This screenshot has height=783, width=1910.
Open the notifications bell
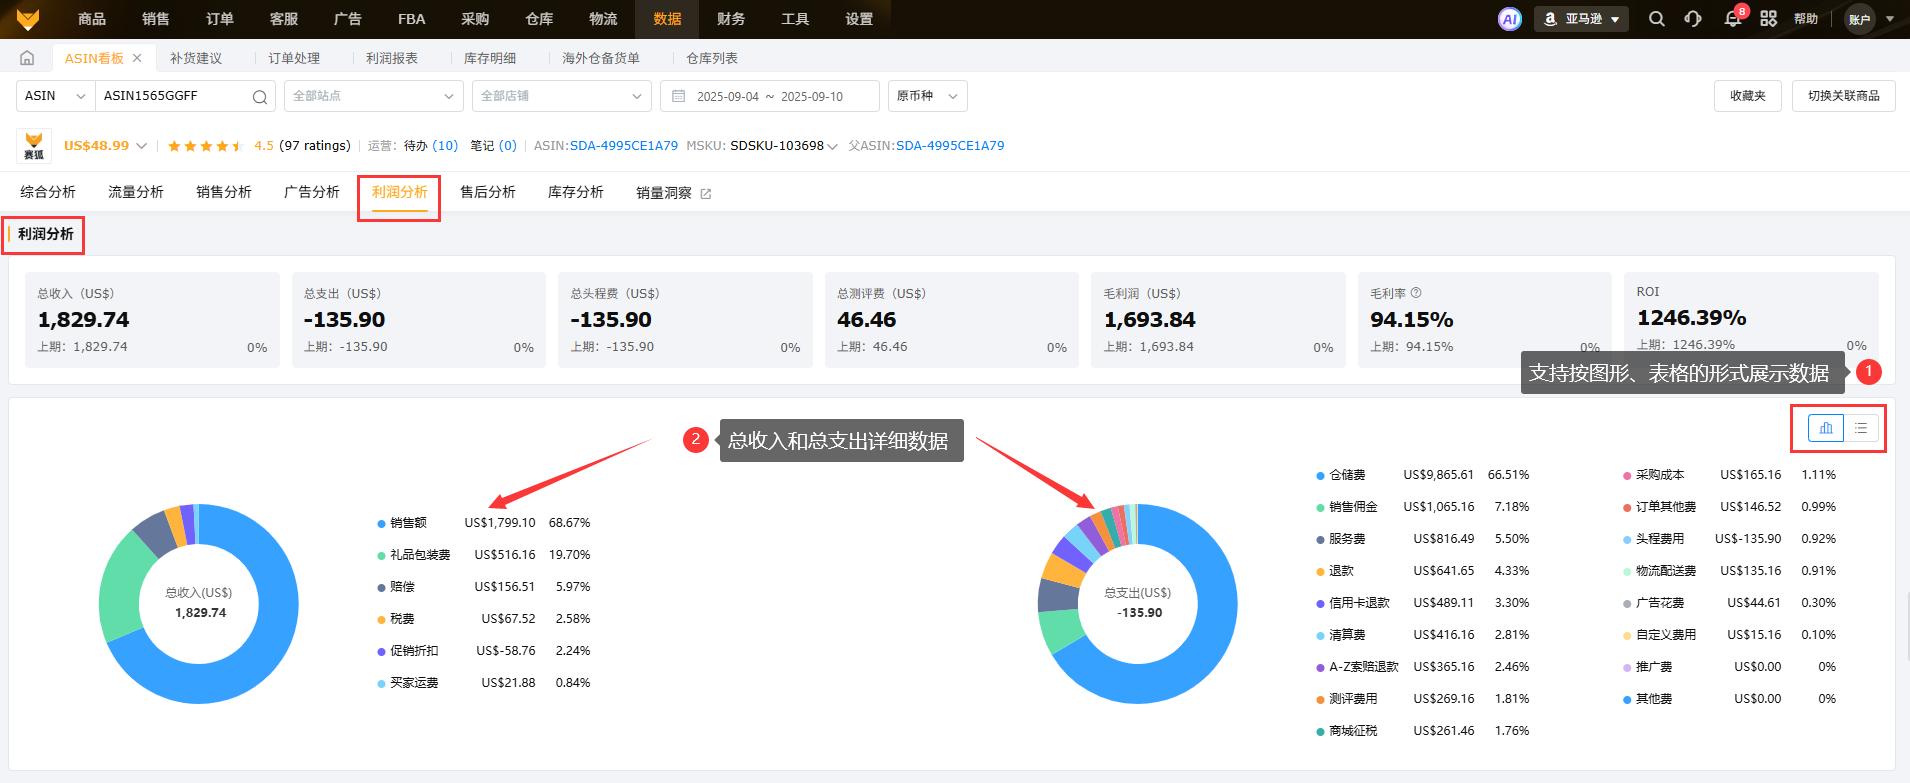tap(1732, 19)
